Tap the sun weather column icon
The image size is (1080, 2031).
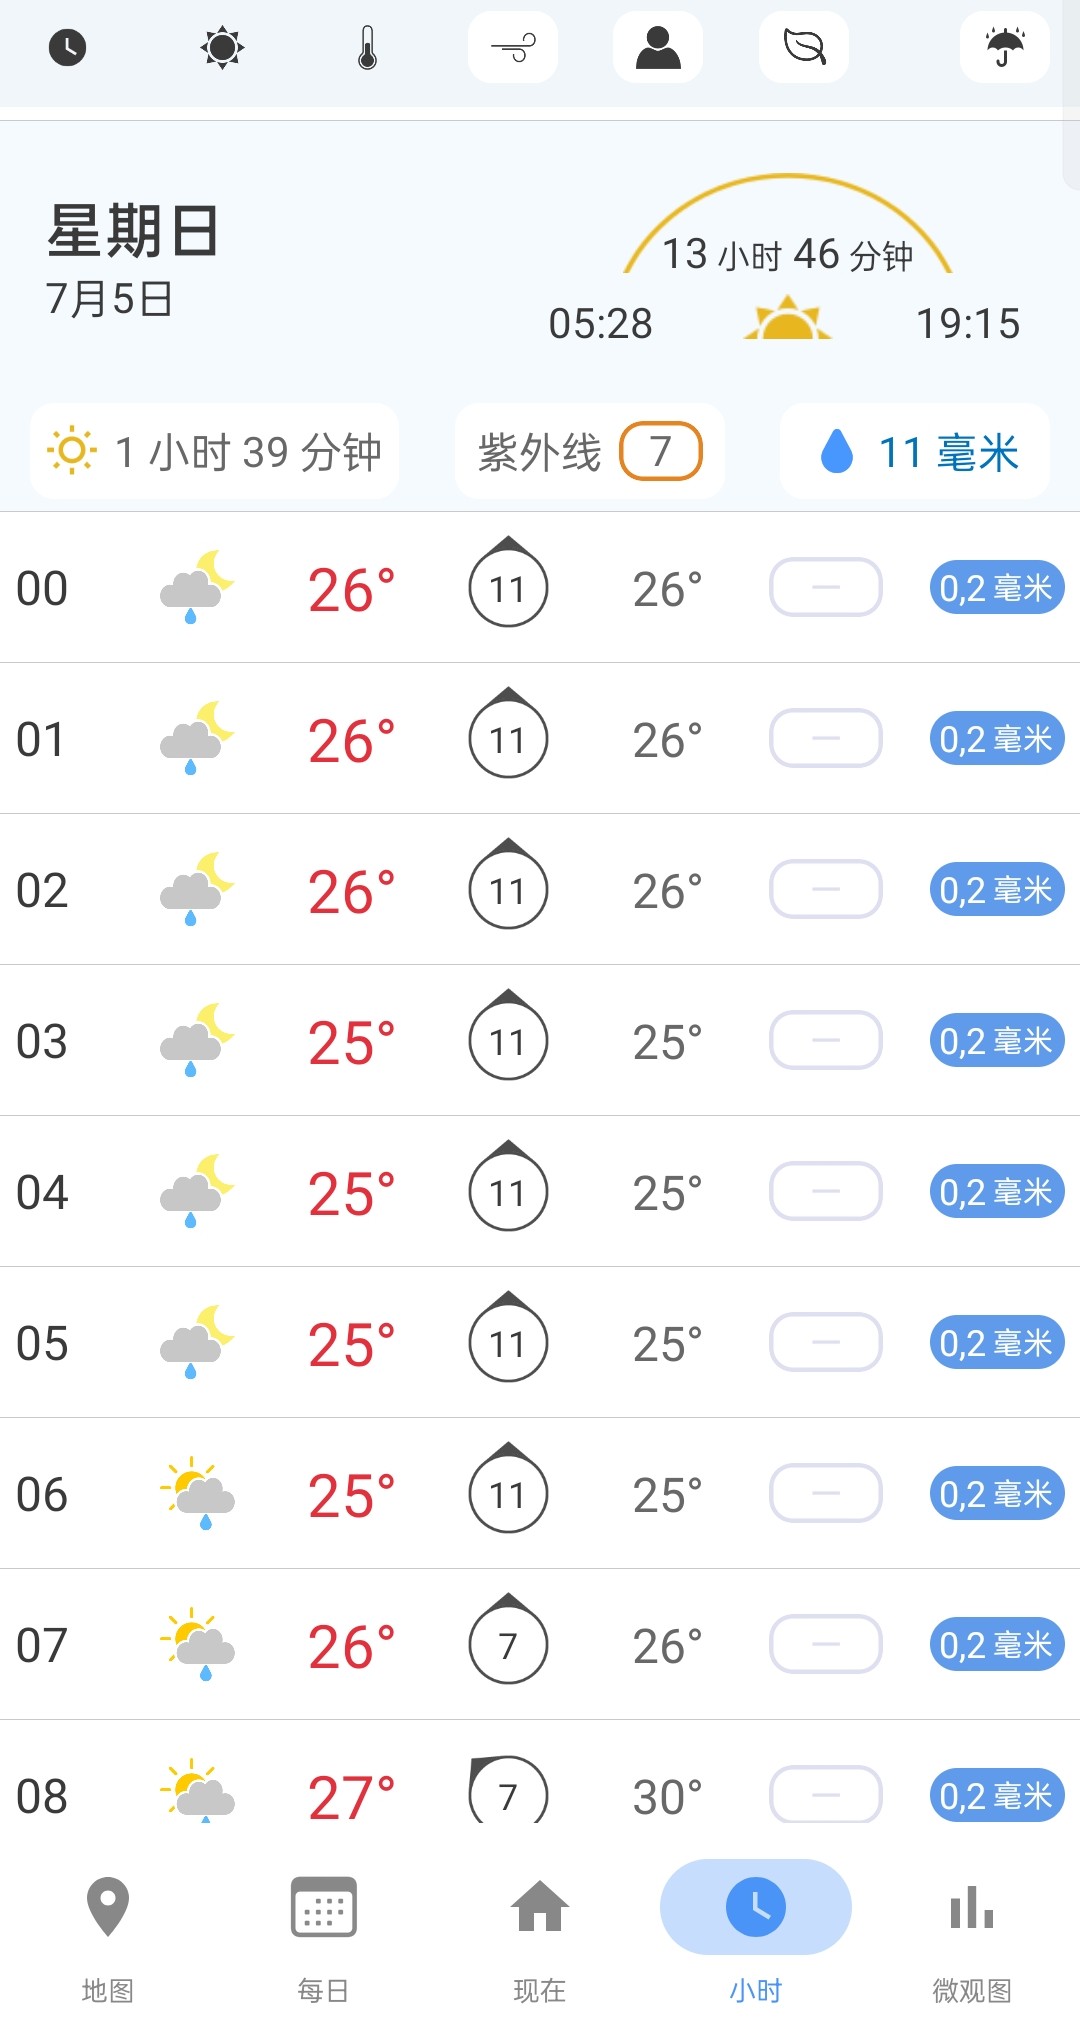click(x=222, y=47)
